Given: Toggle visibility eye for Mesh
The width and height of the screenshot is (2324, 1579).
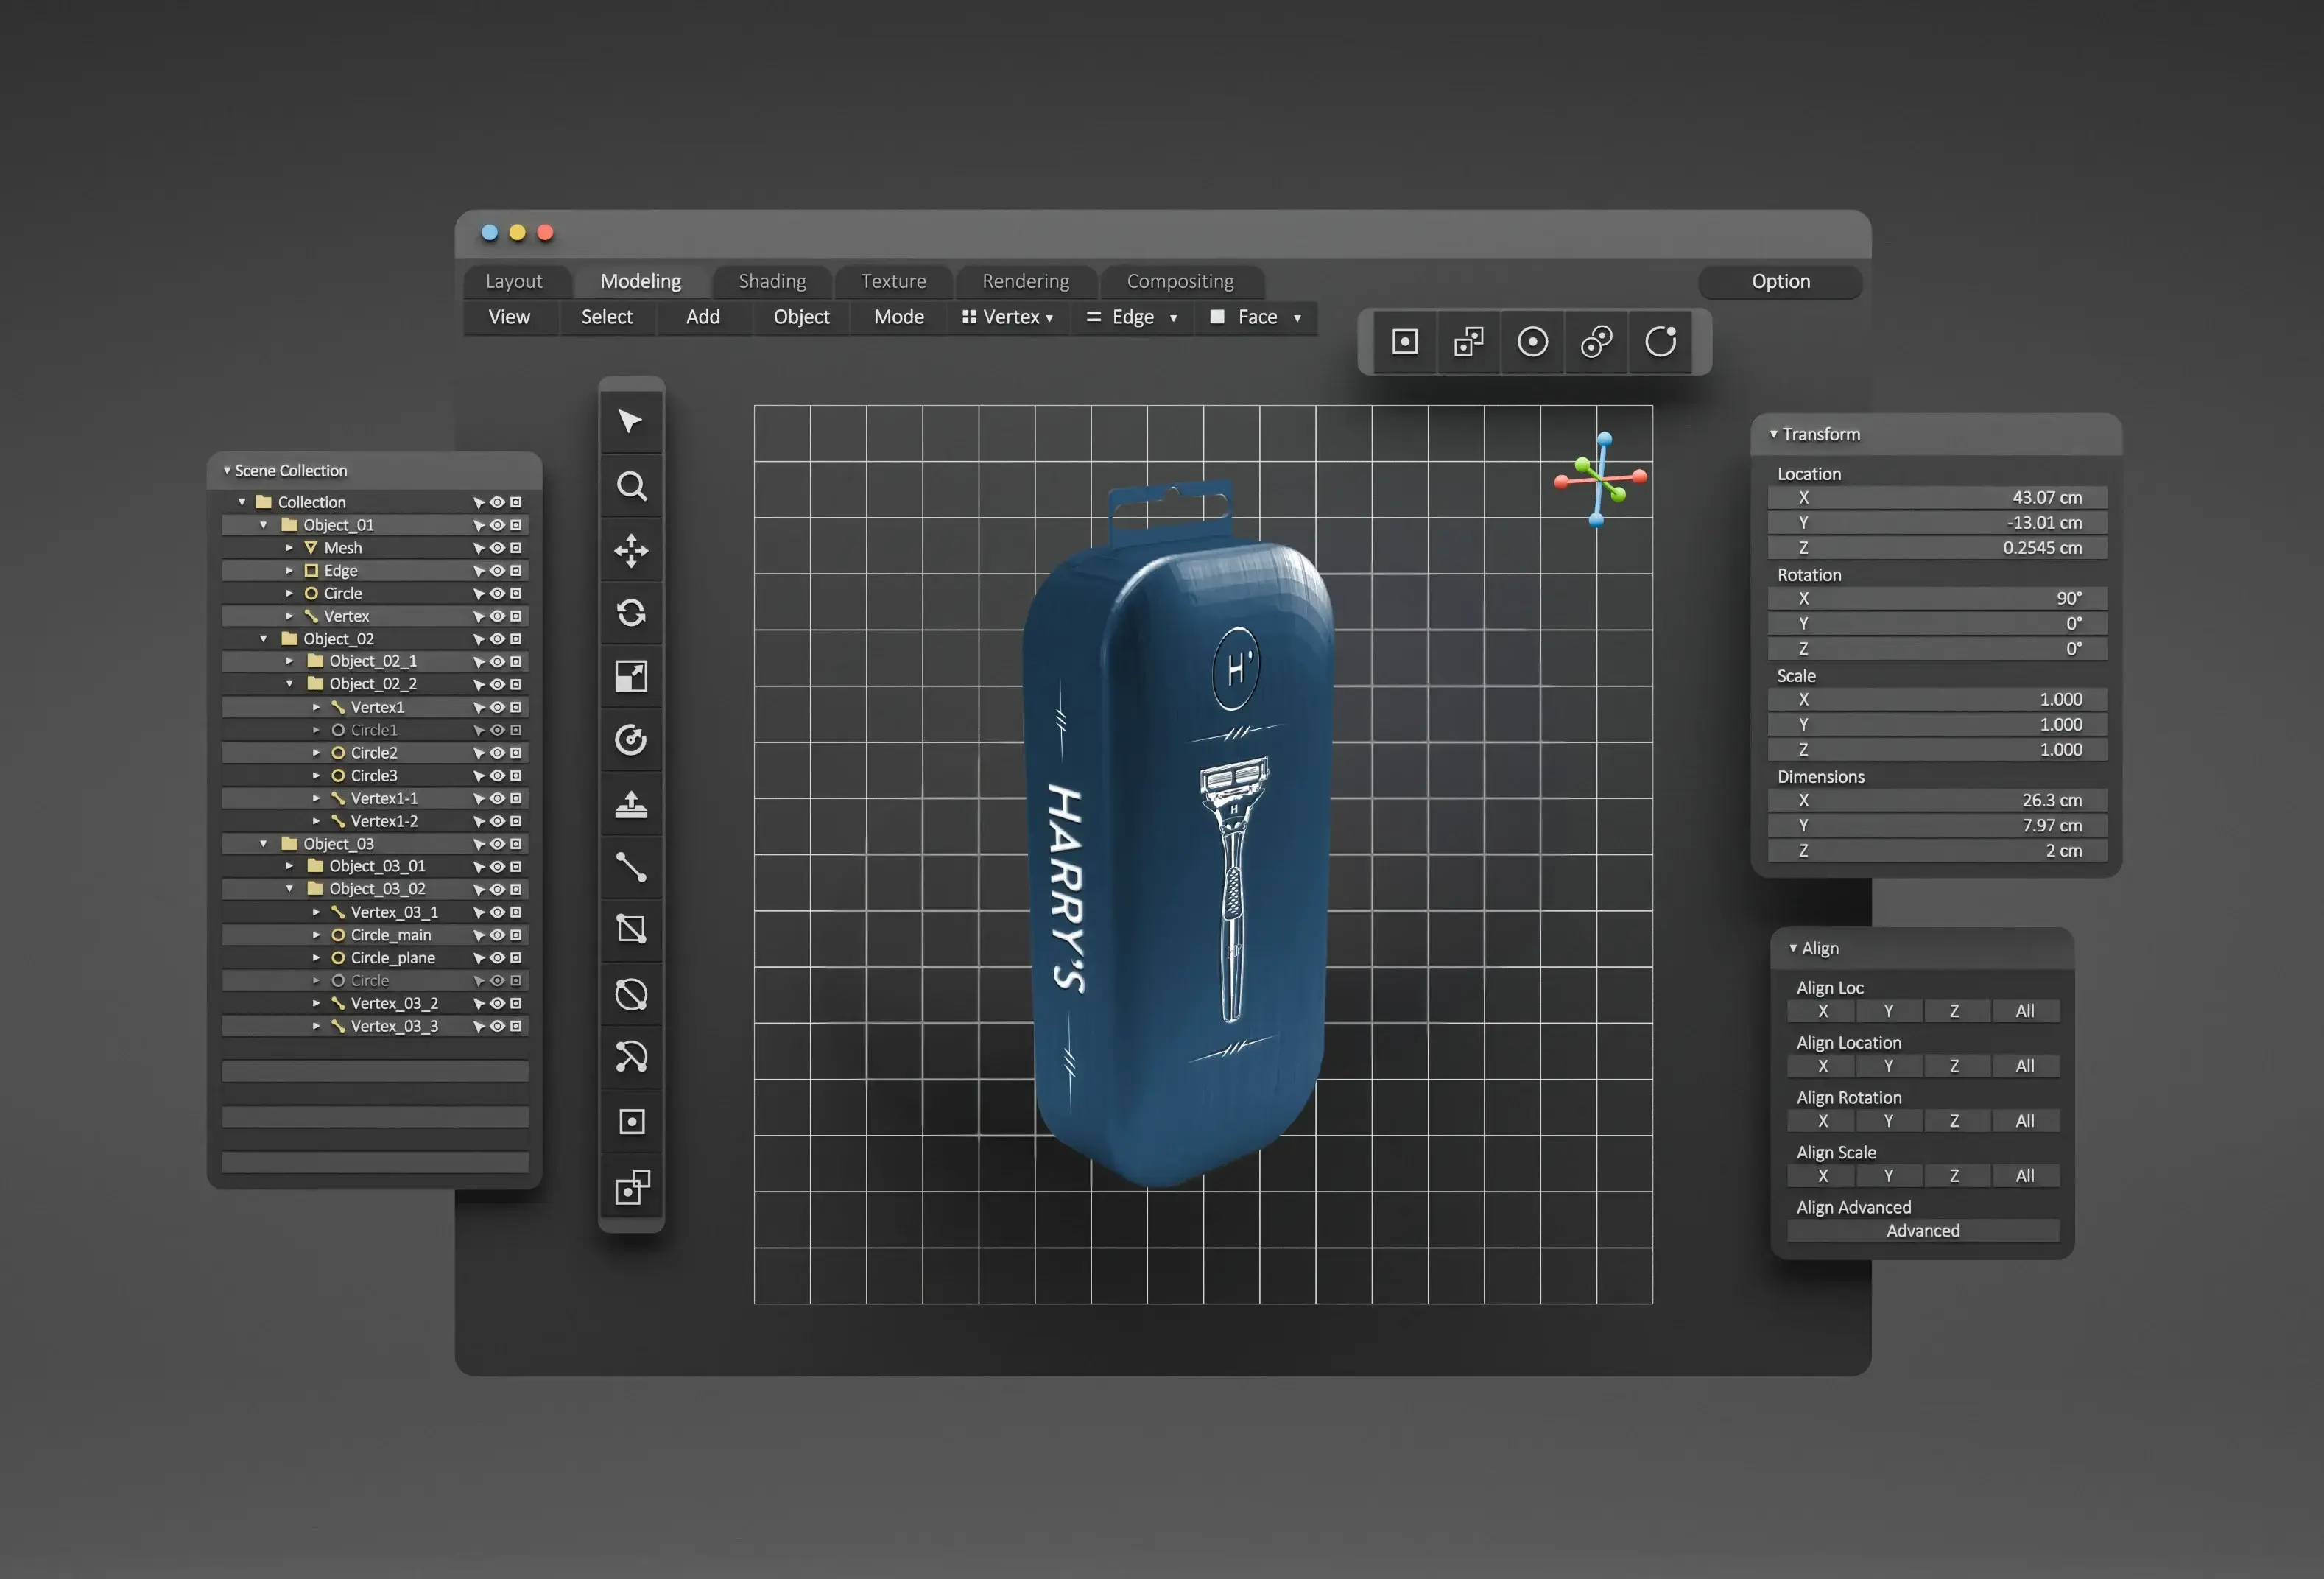Looking at the screenshot, I should point(497,548).
